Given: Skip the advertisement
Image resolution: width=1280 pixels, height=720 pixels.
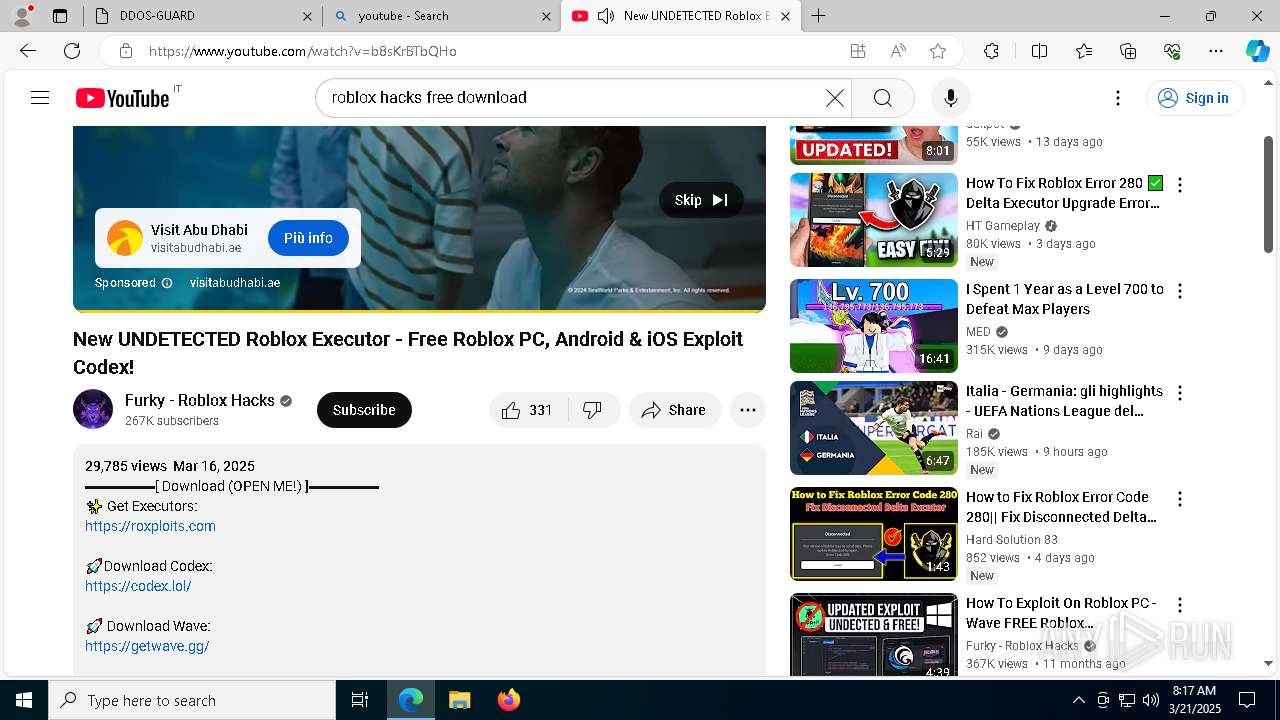Looking at the screenshot, I should click(x=701, y=200).
